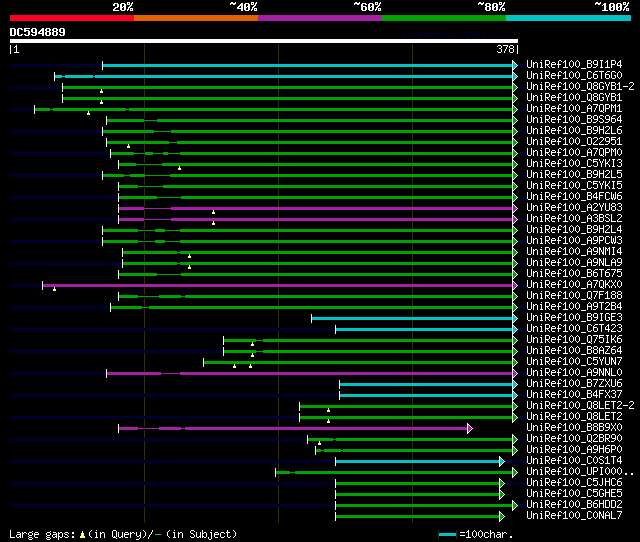Click the white query sequence bar

(264, 41)
